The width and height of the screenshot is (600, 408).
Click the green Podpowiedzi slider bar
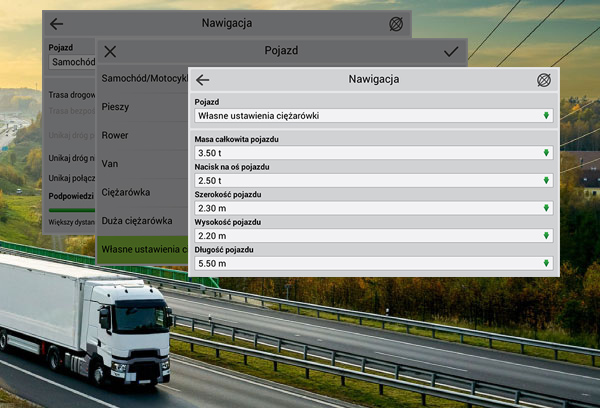tap(70, 209)
